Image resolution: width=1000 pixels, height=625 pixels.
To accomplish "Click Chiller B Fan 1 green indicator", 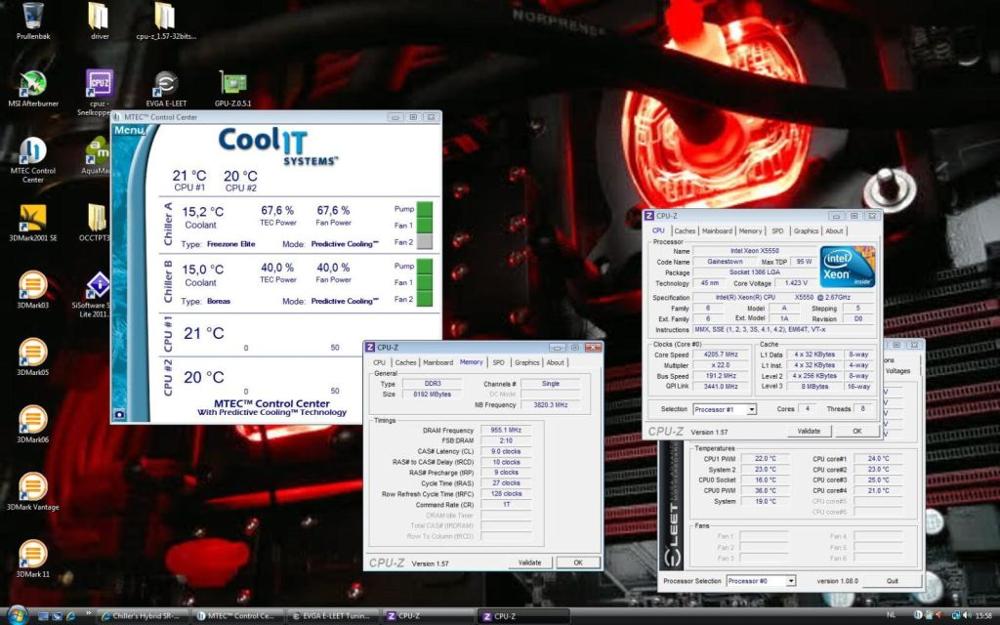I will [x=424, y=282].
